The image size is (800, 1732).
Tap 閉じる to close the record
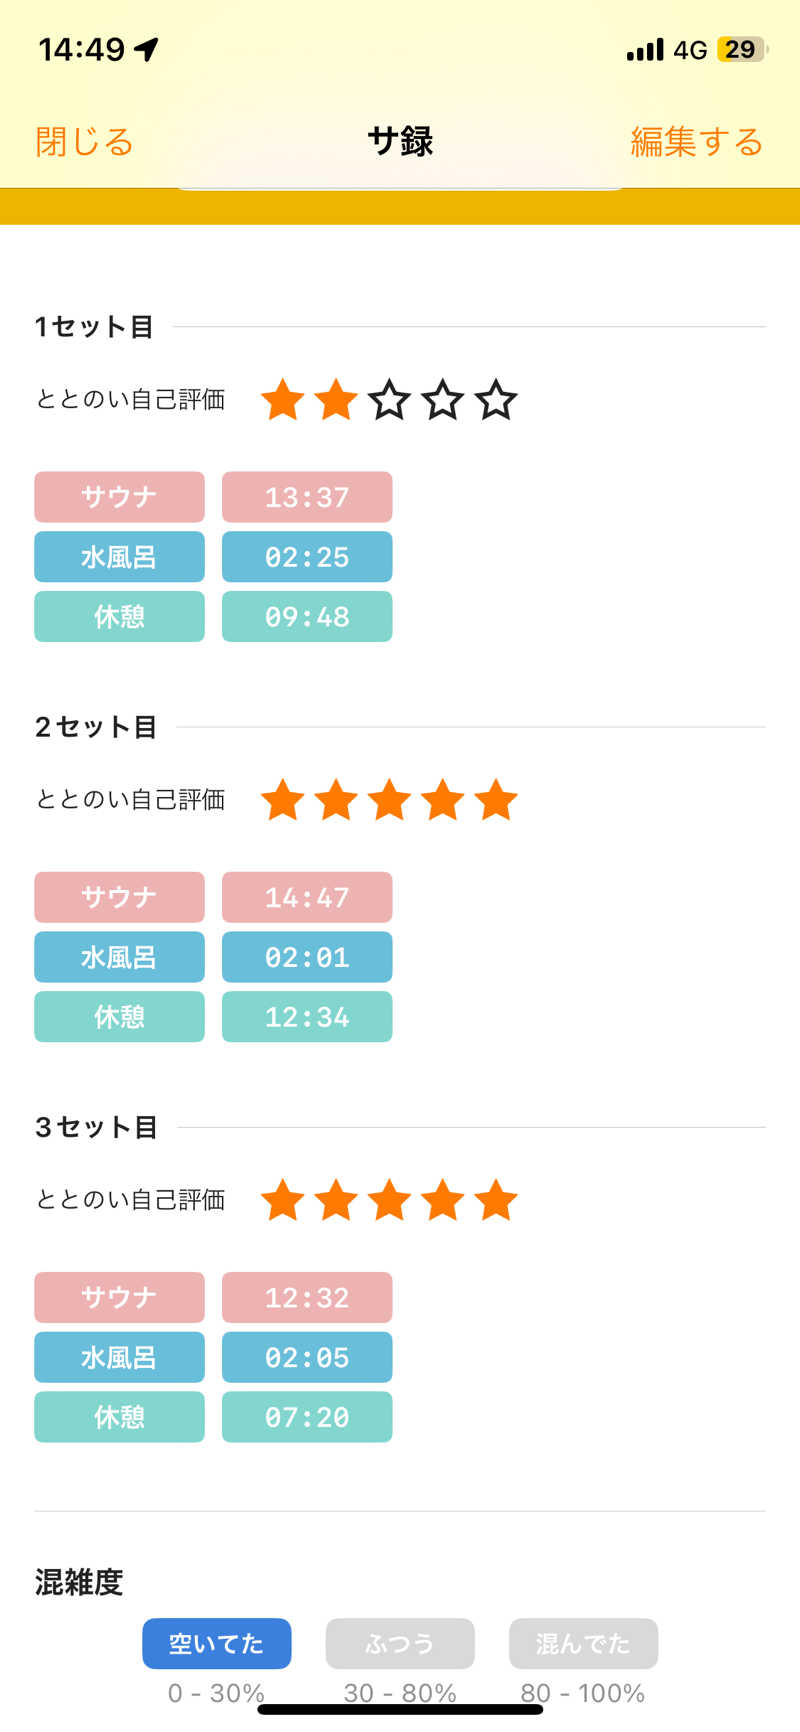[x=84, y=142]
